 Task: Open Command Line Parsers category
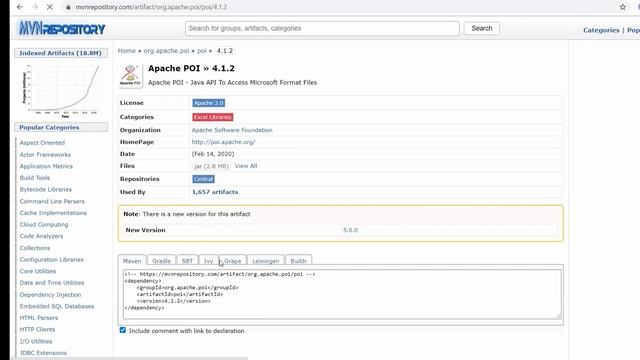click(52, 201)
